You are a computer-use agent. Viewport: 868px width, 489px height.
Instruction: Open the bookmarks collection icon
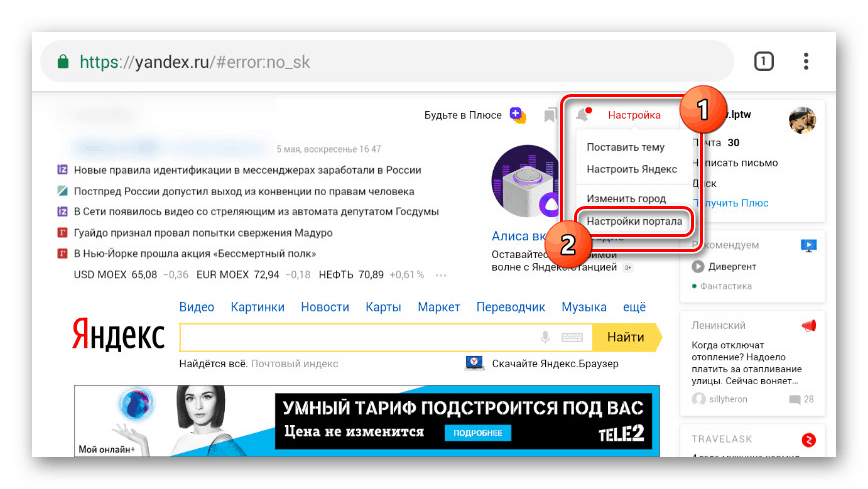[550, 115]
